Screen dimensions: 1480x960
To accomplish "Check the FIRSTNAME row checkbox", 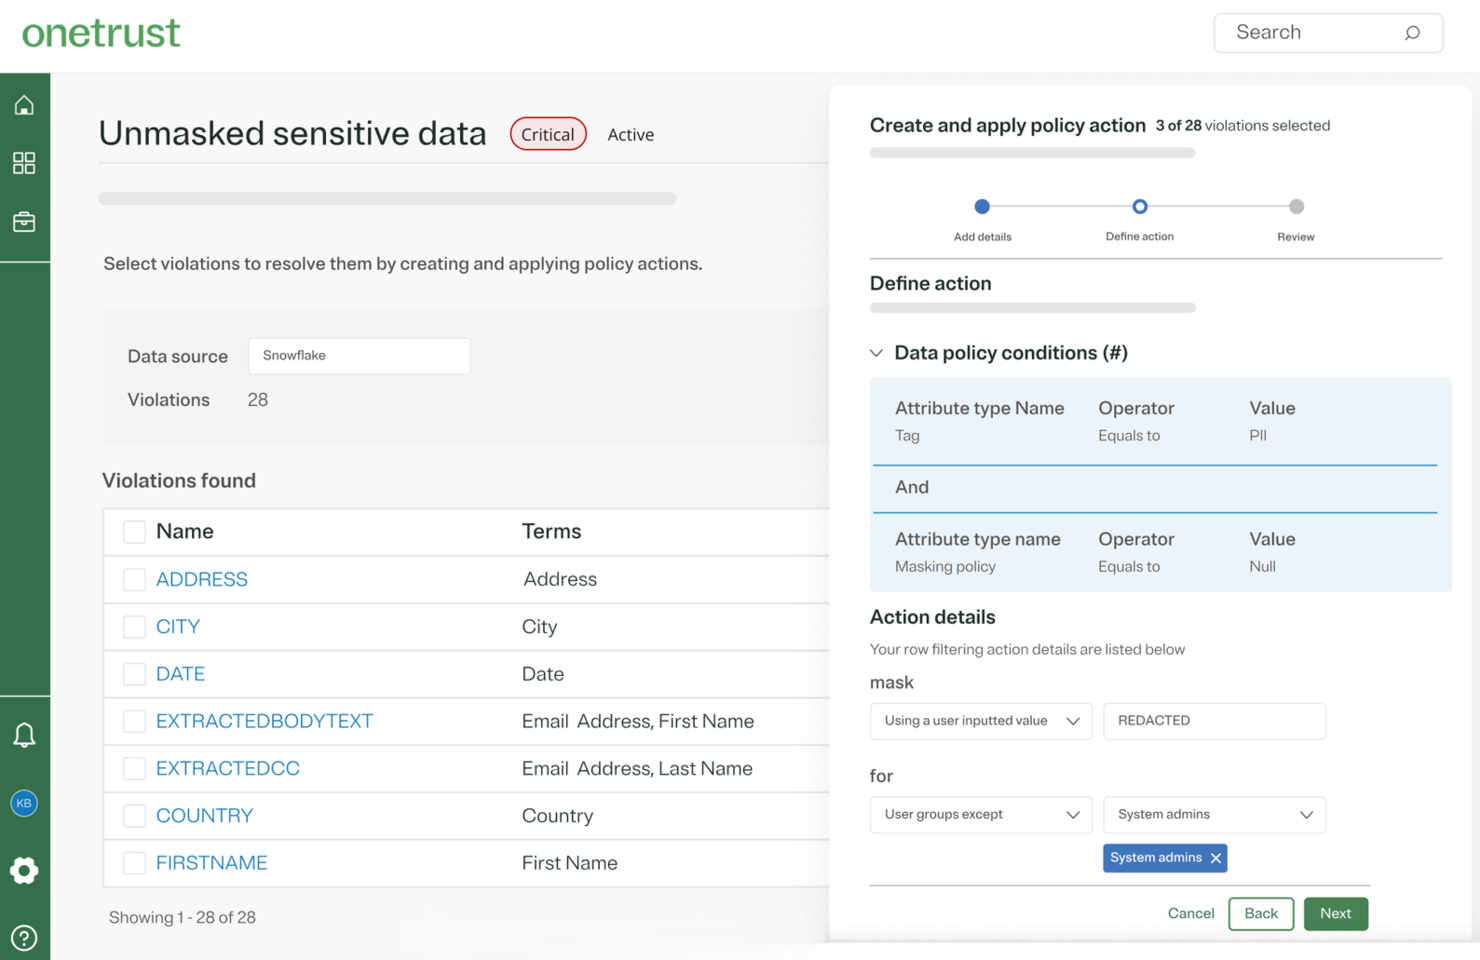I will point(134,863).
